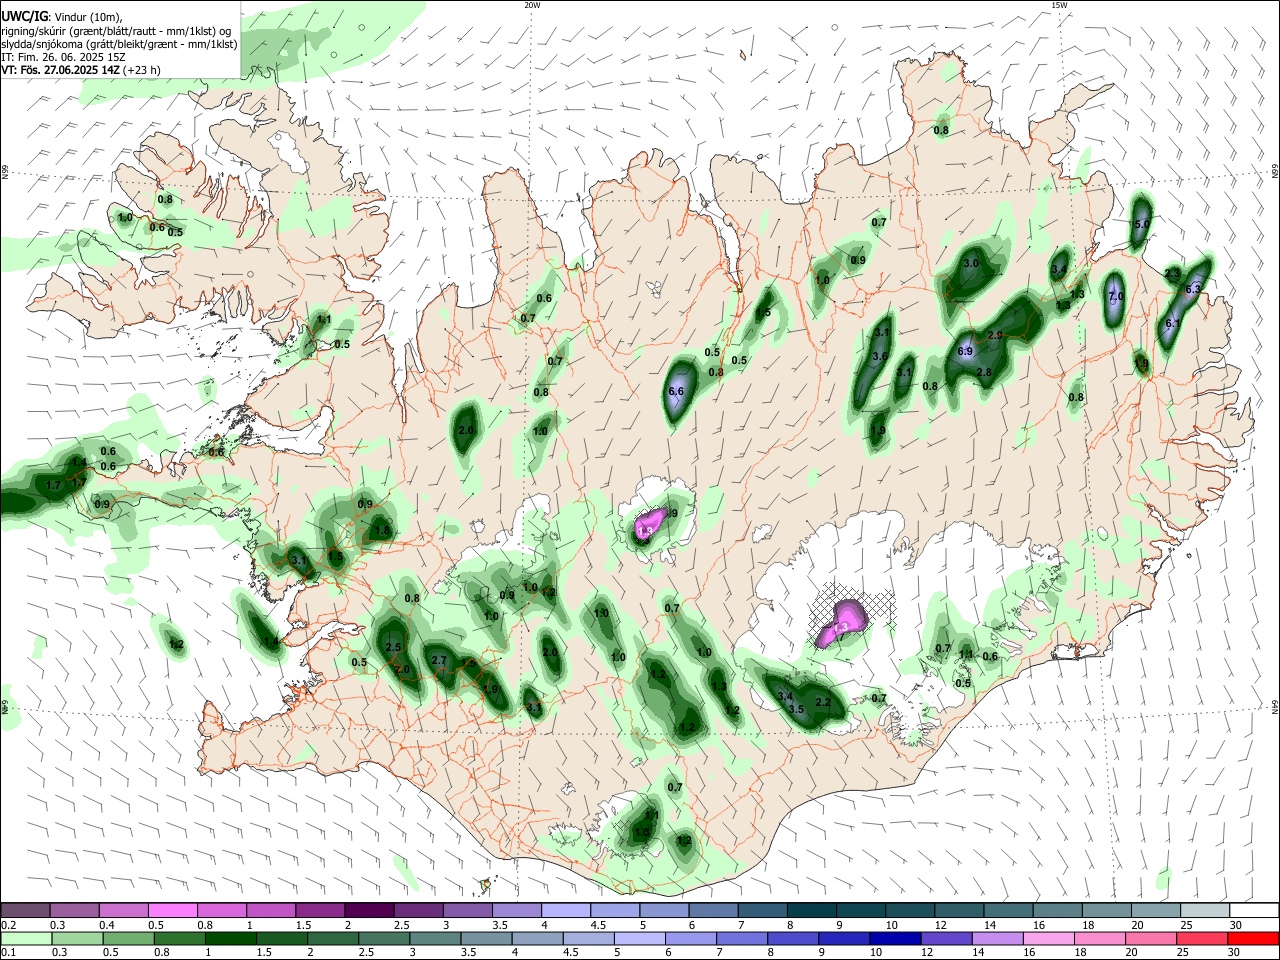Screen dimensions: 1280x960
Task: Click the '6.3' precipitation value on east coast
Action: click(x=1193, y=289)
